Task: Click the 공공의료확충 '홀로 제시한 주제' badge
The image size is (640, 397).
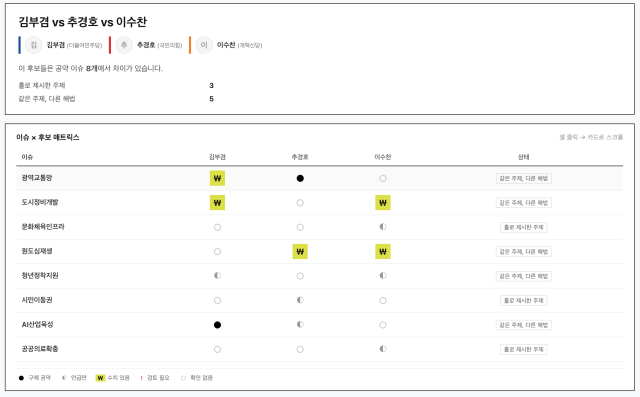Action: point(524,350)
